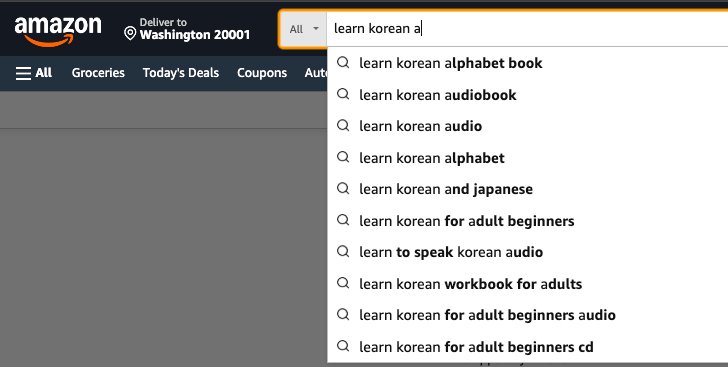Pick suggestion 'learn korean for adult beginners'
Viewport: 728px width, 367px height.
[x=527, y=221]
